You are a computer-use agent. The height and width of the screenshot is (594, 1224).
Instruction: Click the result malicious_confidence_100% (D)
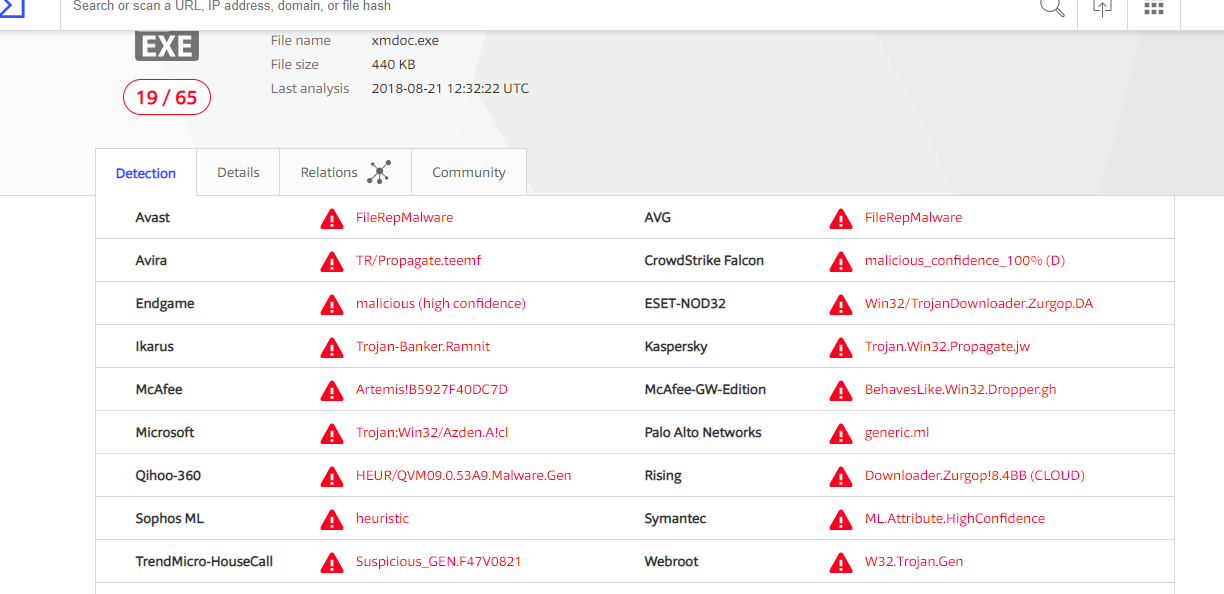pos(965,261)
